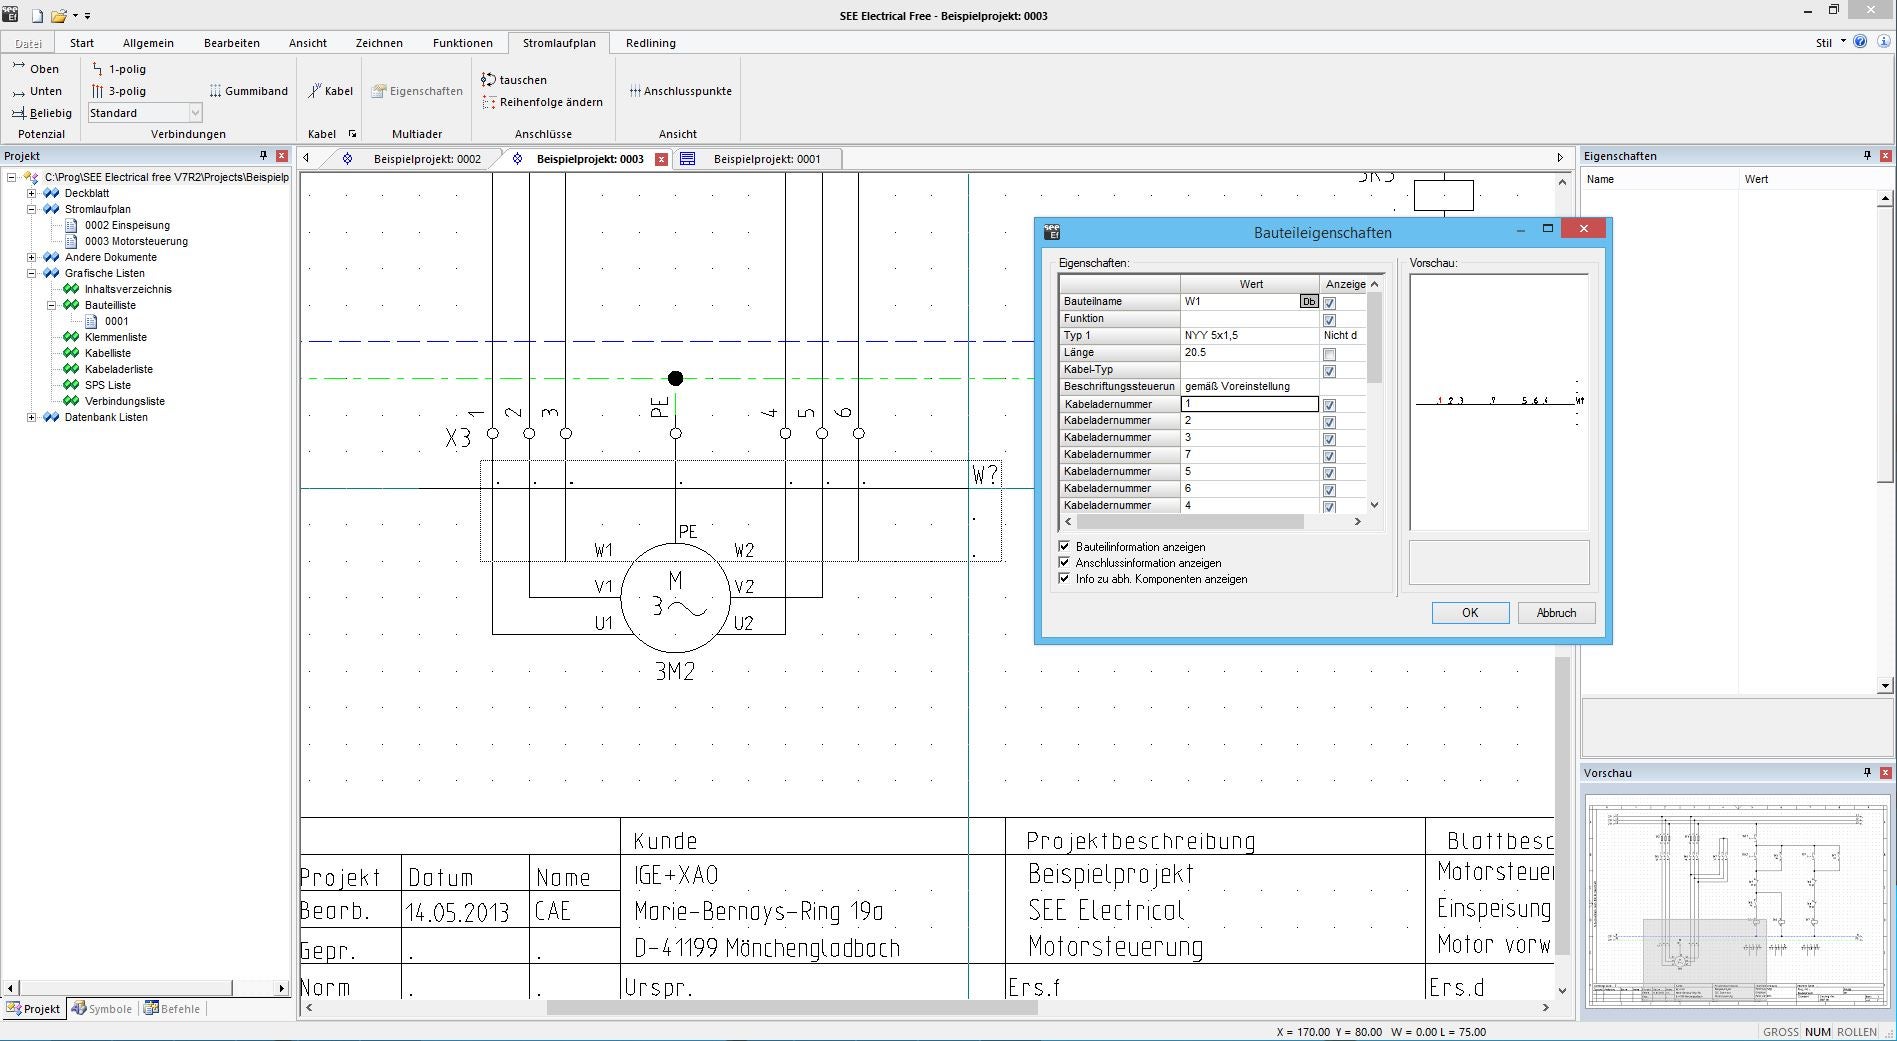Uncheck Bauteilinformation anzeigen checkbox
The width and height of the screenshot is (1897, 1041).
pos(1064,547)
